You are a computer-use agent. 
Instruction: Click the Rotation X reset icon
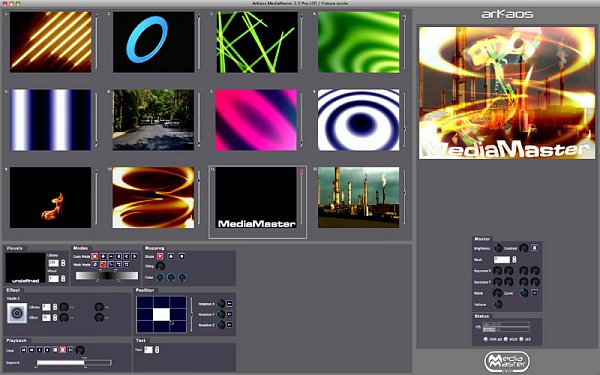click(x=230, y=304)
